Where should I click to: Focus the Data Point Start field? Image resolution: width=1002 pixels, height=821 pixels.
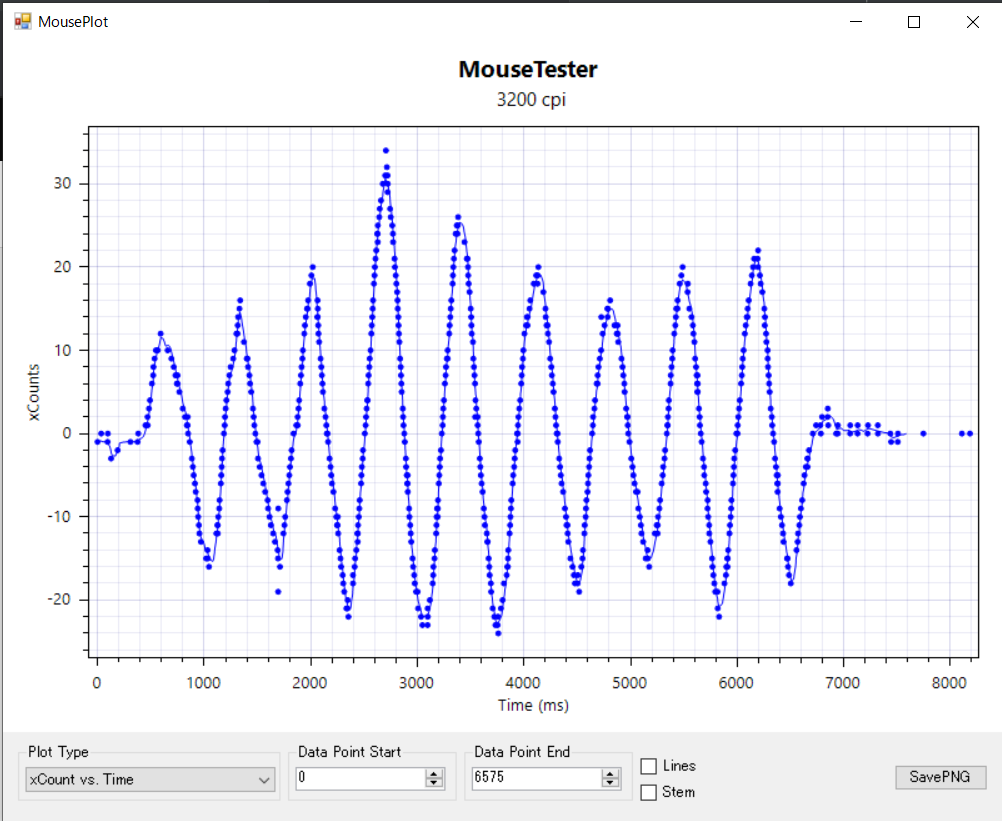[360, 778]
